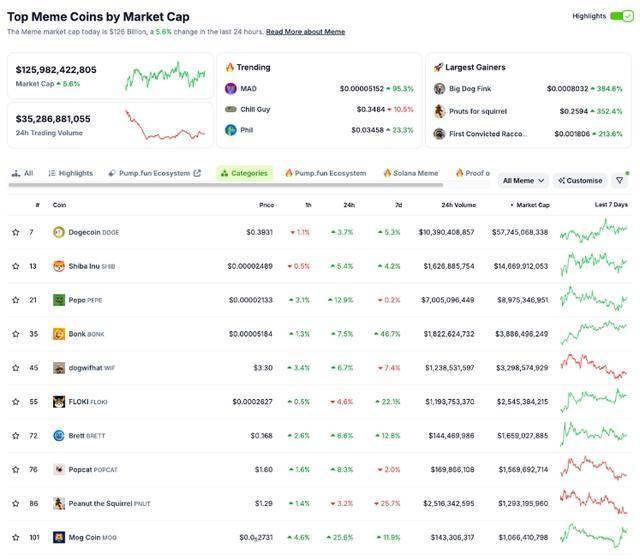The height and width of the screenshot is (560, 640).
Task: Click the tabs horizontal scrollbar
Action: pyautogui.click(x=226, y=185)
